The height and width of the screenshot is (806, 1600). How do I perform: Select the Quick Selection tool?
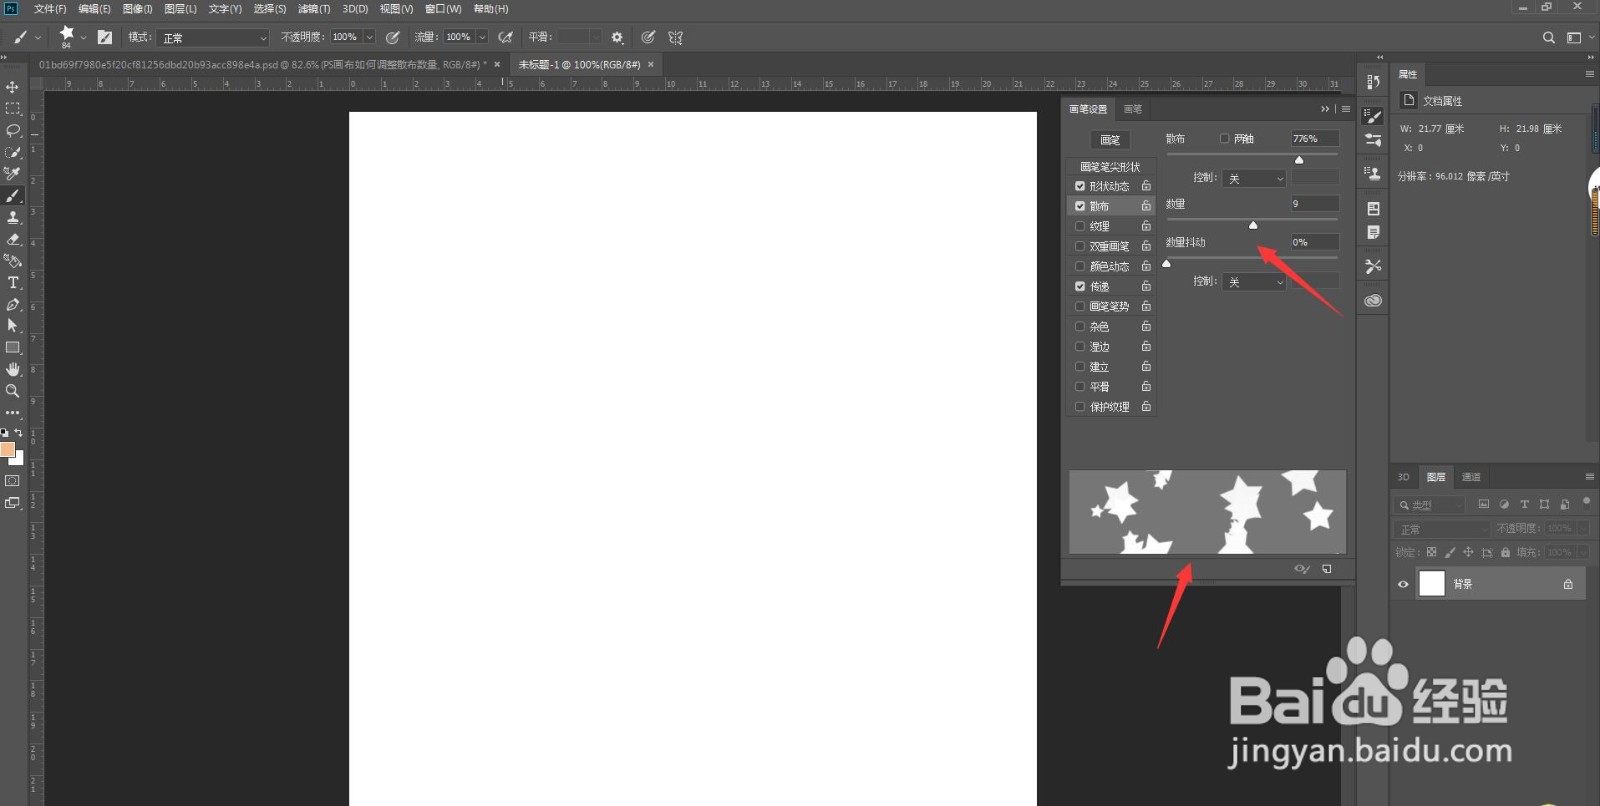point(13,152)
